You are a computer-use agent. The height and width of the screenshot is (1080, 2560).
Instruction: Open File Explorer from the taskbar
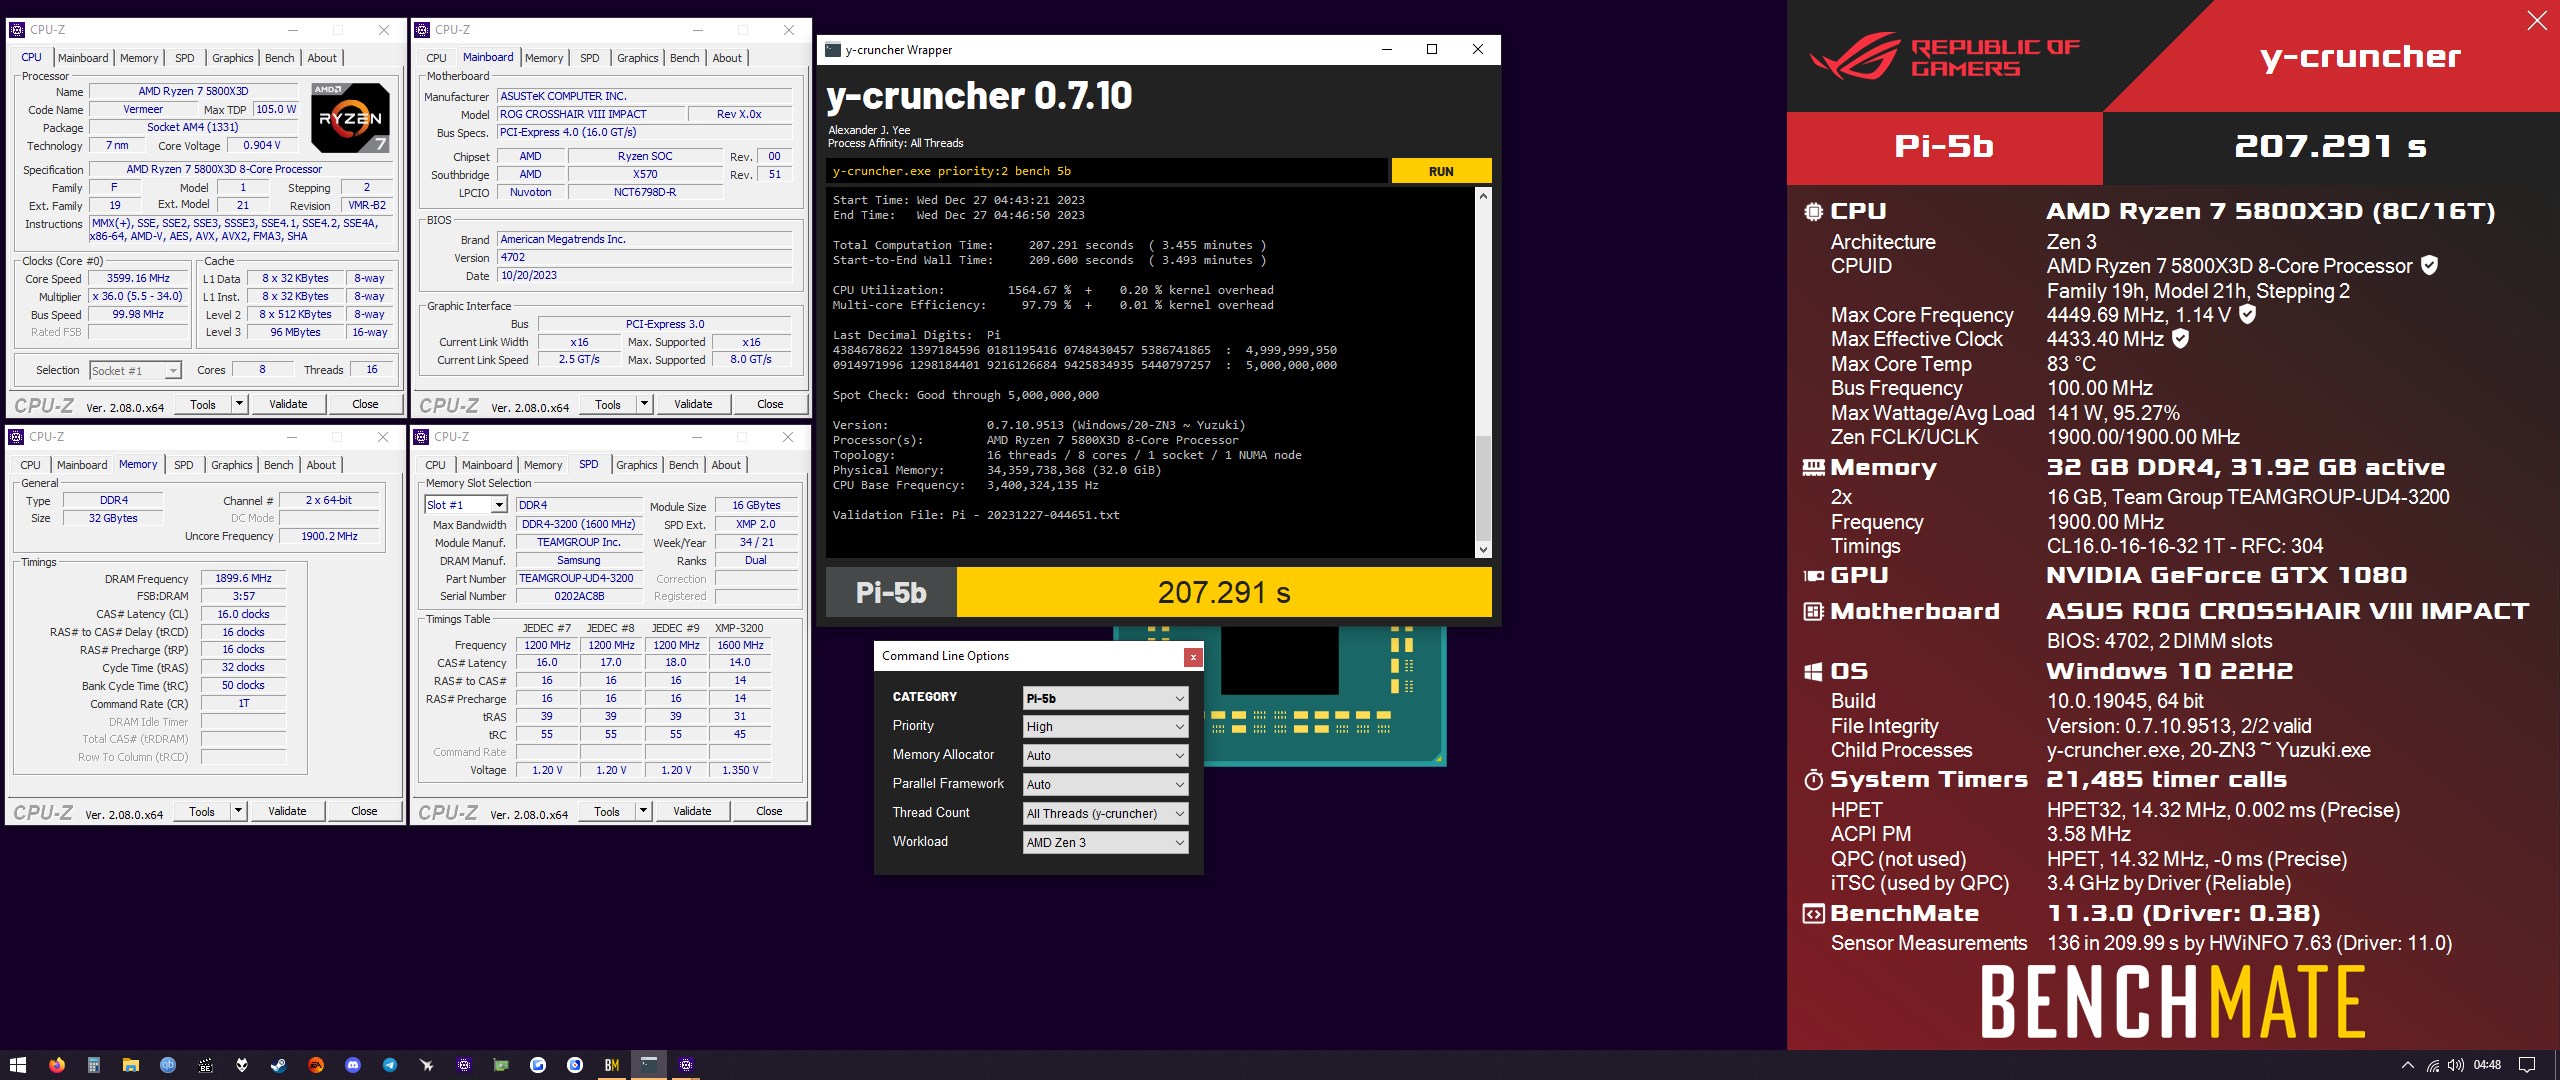(x=131, y=1065)
